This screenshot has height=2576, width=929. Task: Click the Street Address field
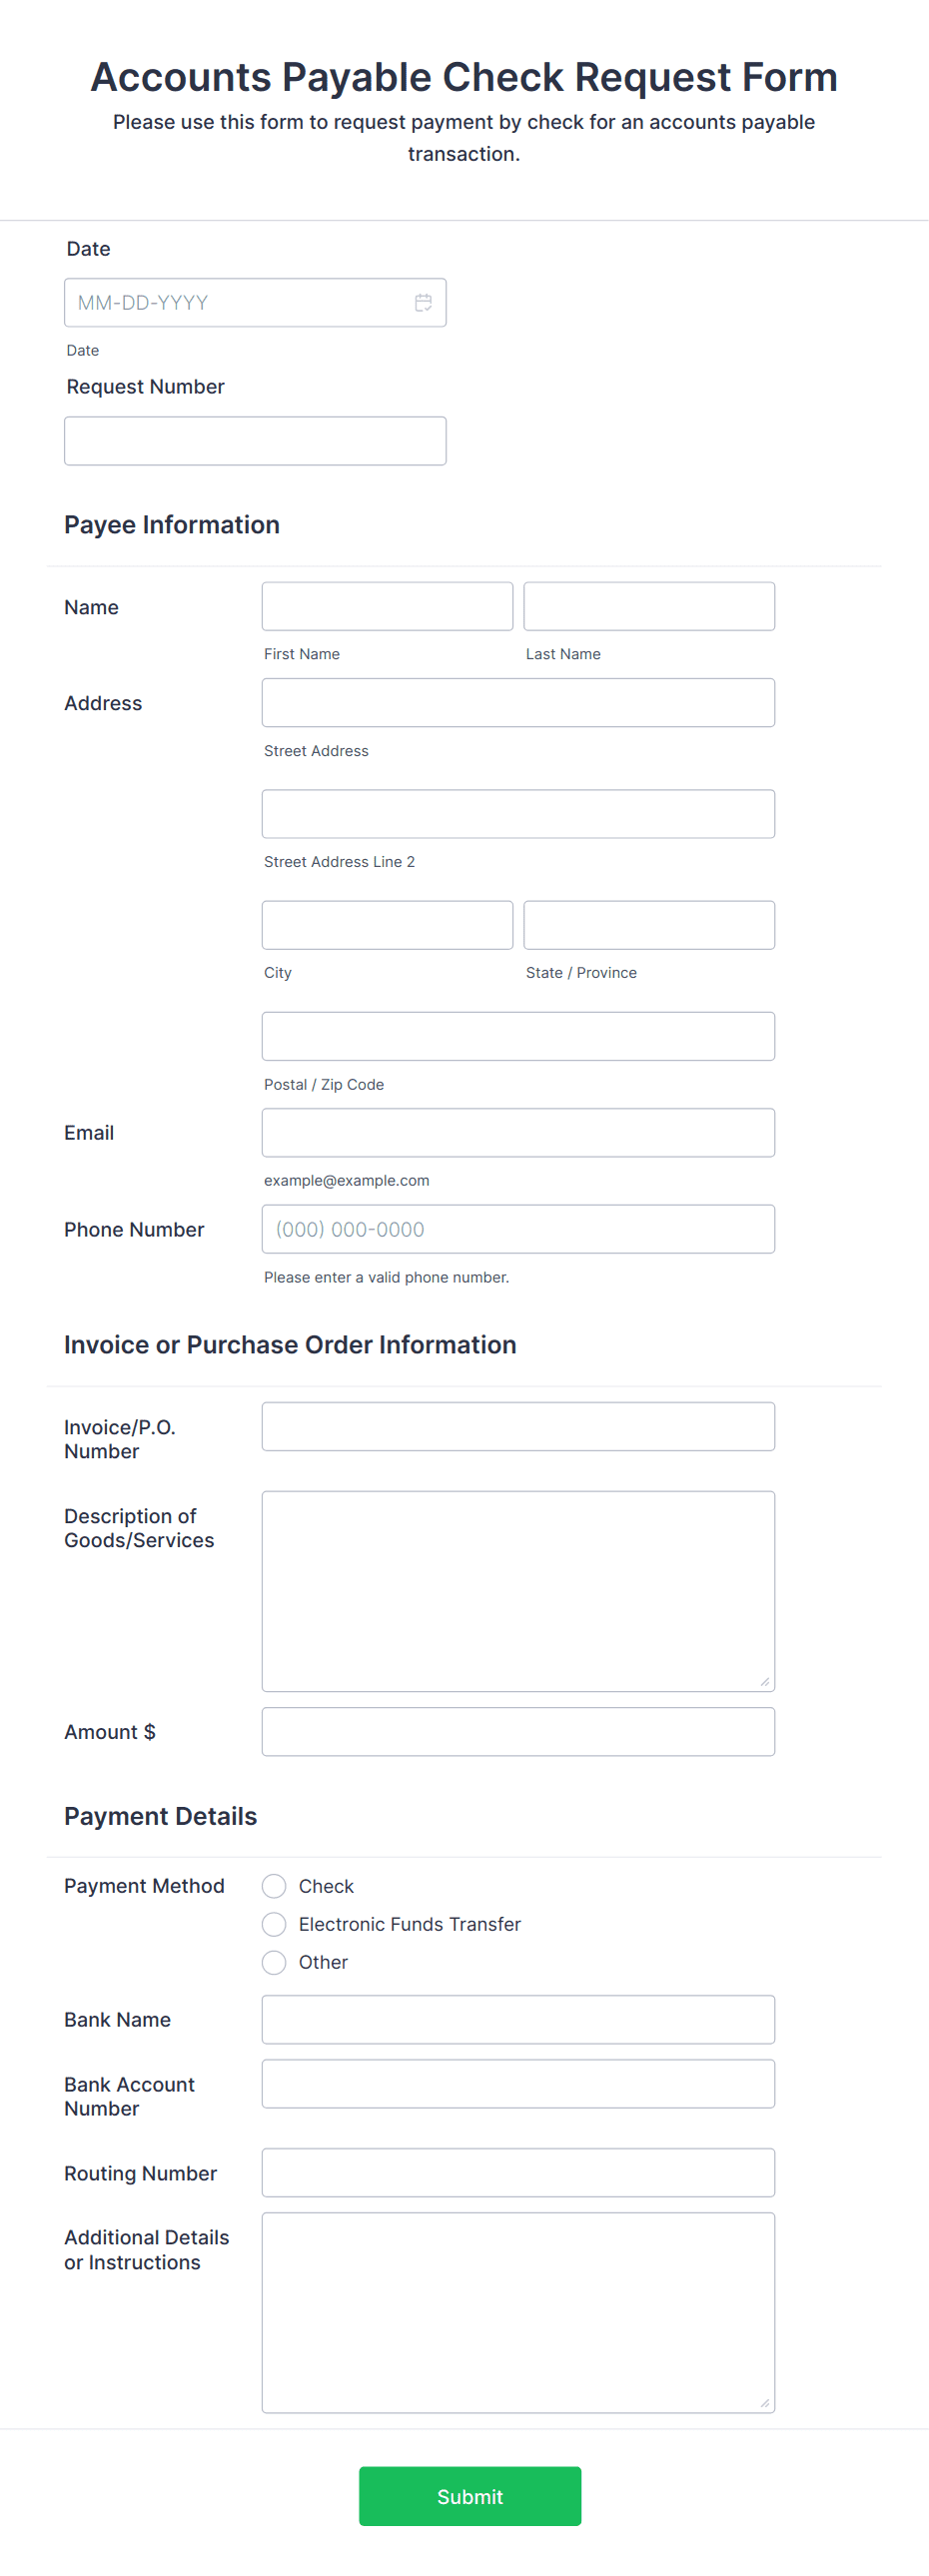tap(518, 703)
